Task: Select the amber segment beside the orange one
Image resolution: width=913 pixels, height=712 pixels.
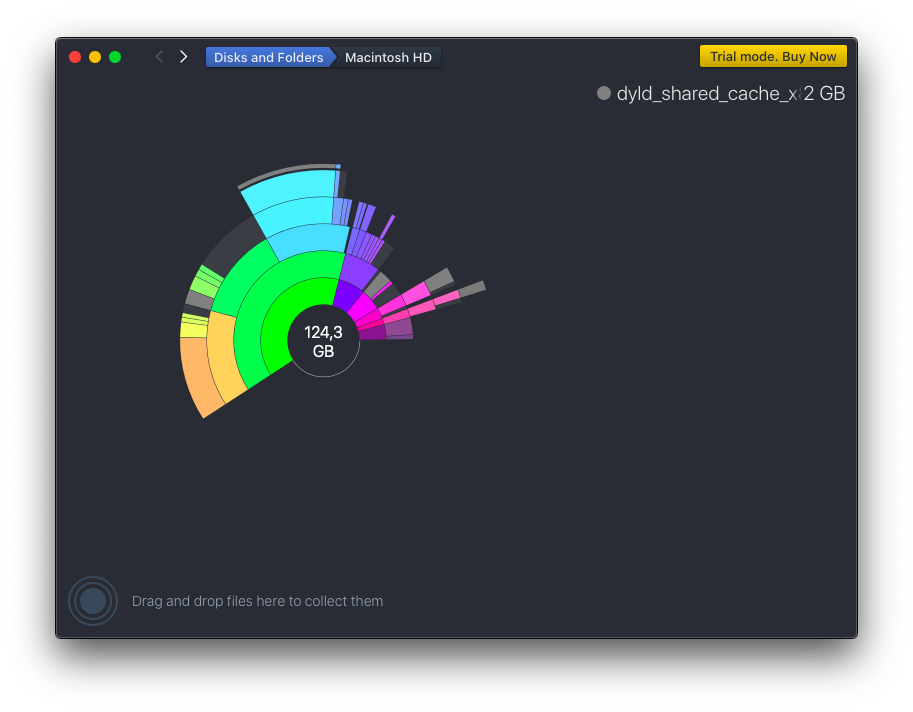Action: point(223,355)
